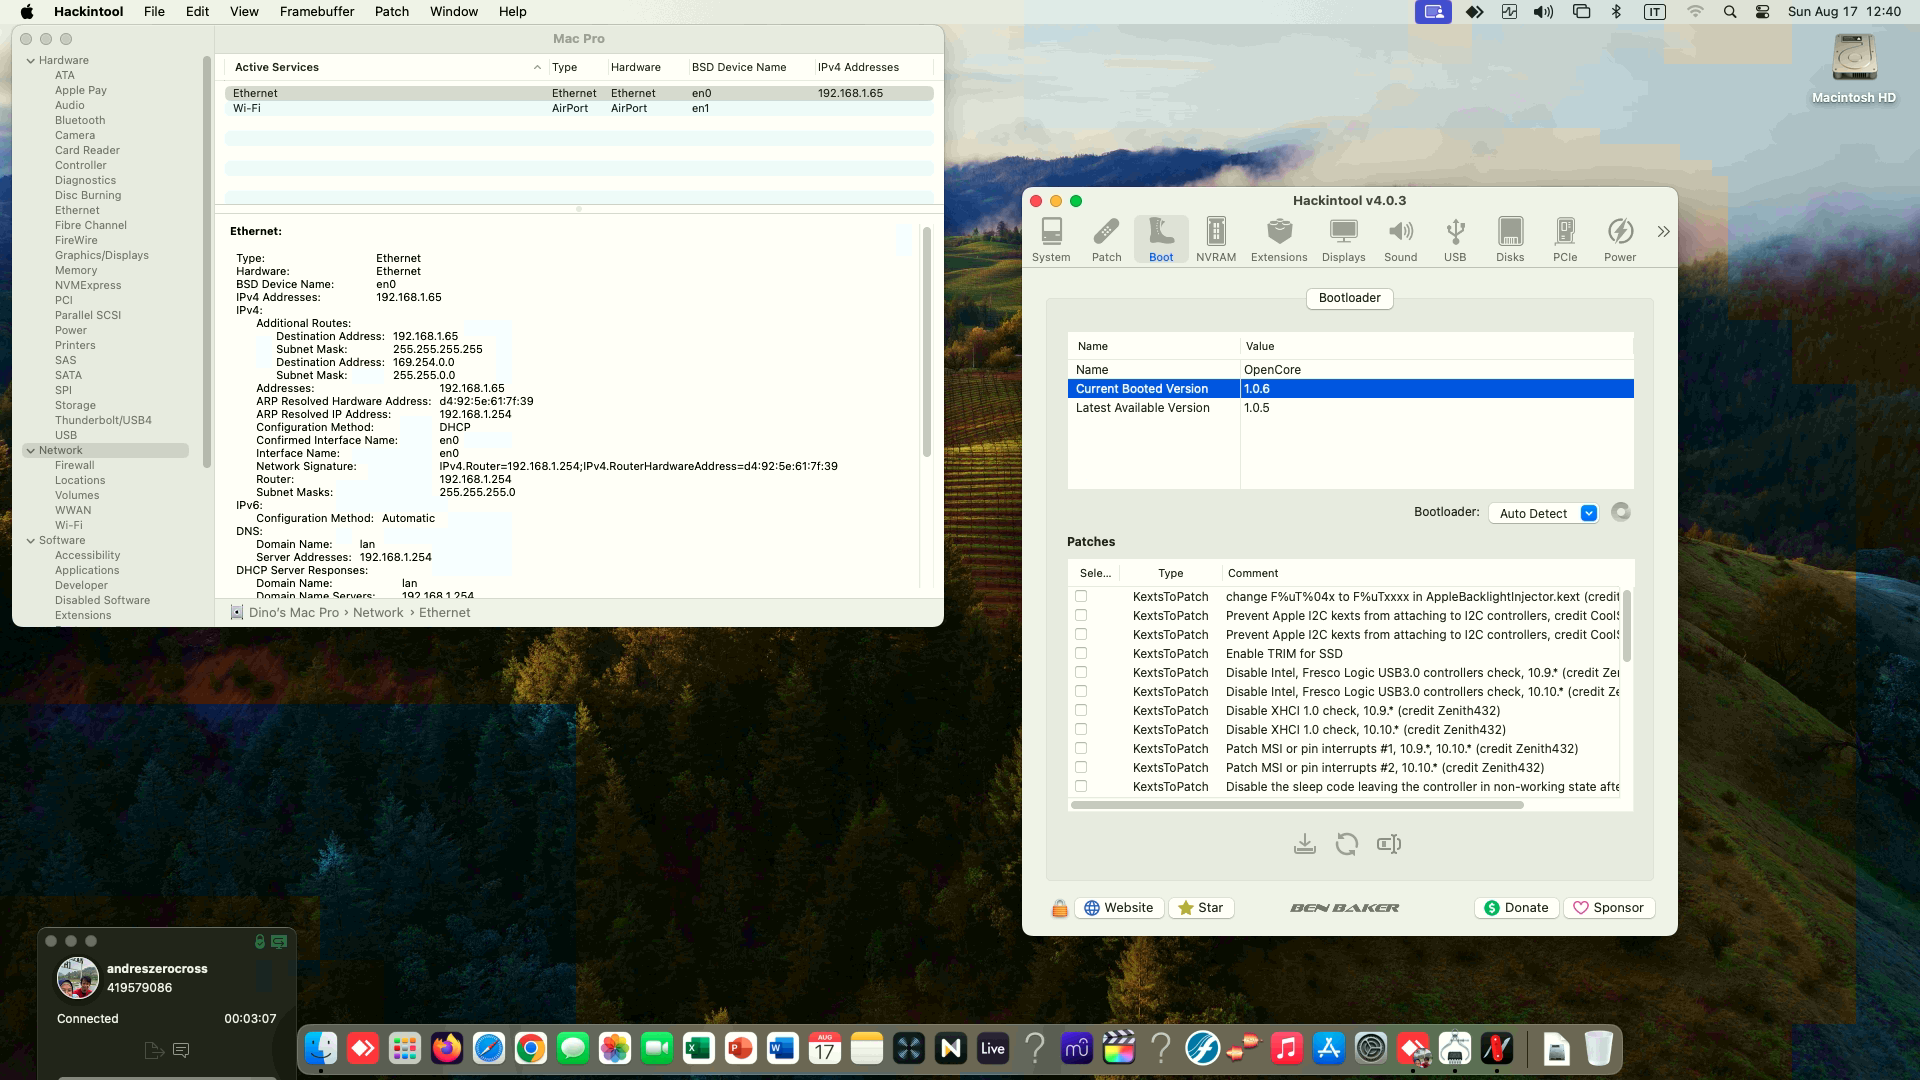Viewport: 1920px width, 1080px height.
Task: Open the System tab in Hackintool
Action: 1051,240
